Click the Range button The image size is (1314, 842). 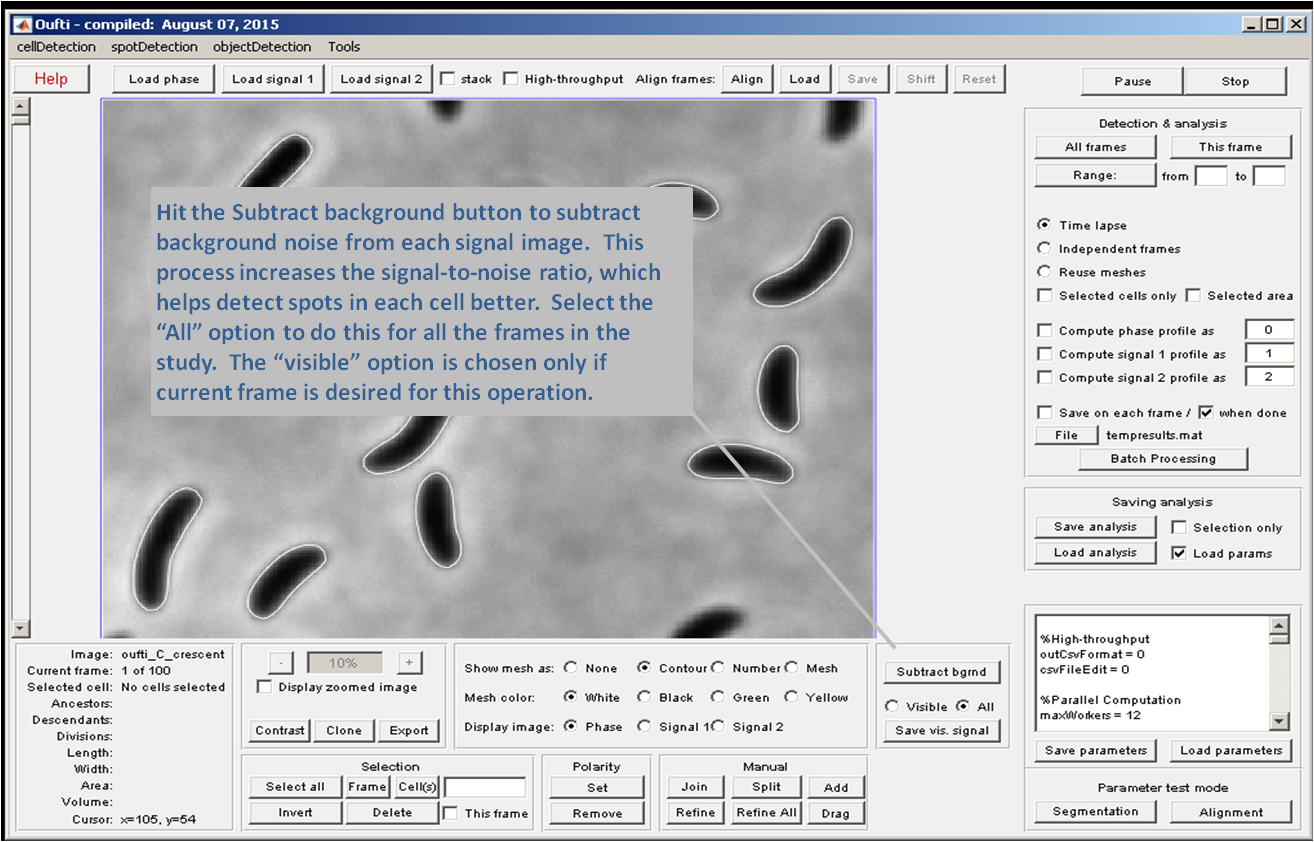(1096, 175)
